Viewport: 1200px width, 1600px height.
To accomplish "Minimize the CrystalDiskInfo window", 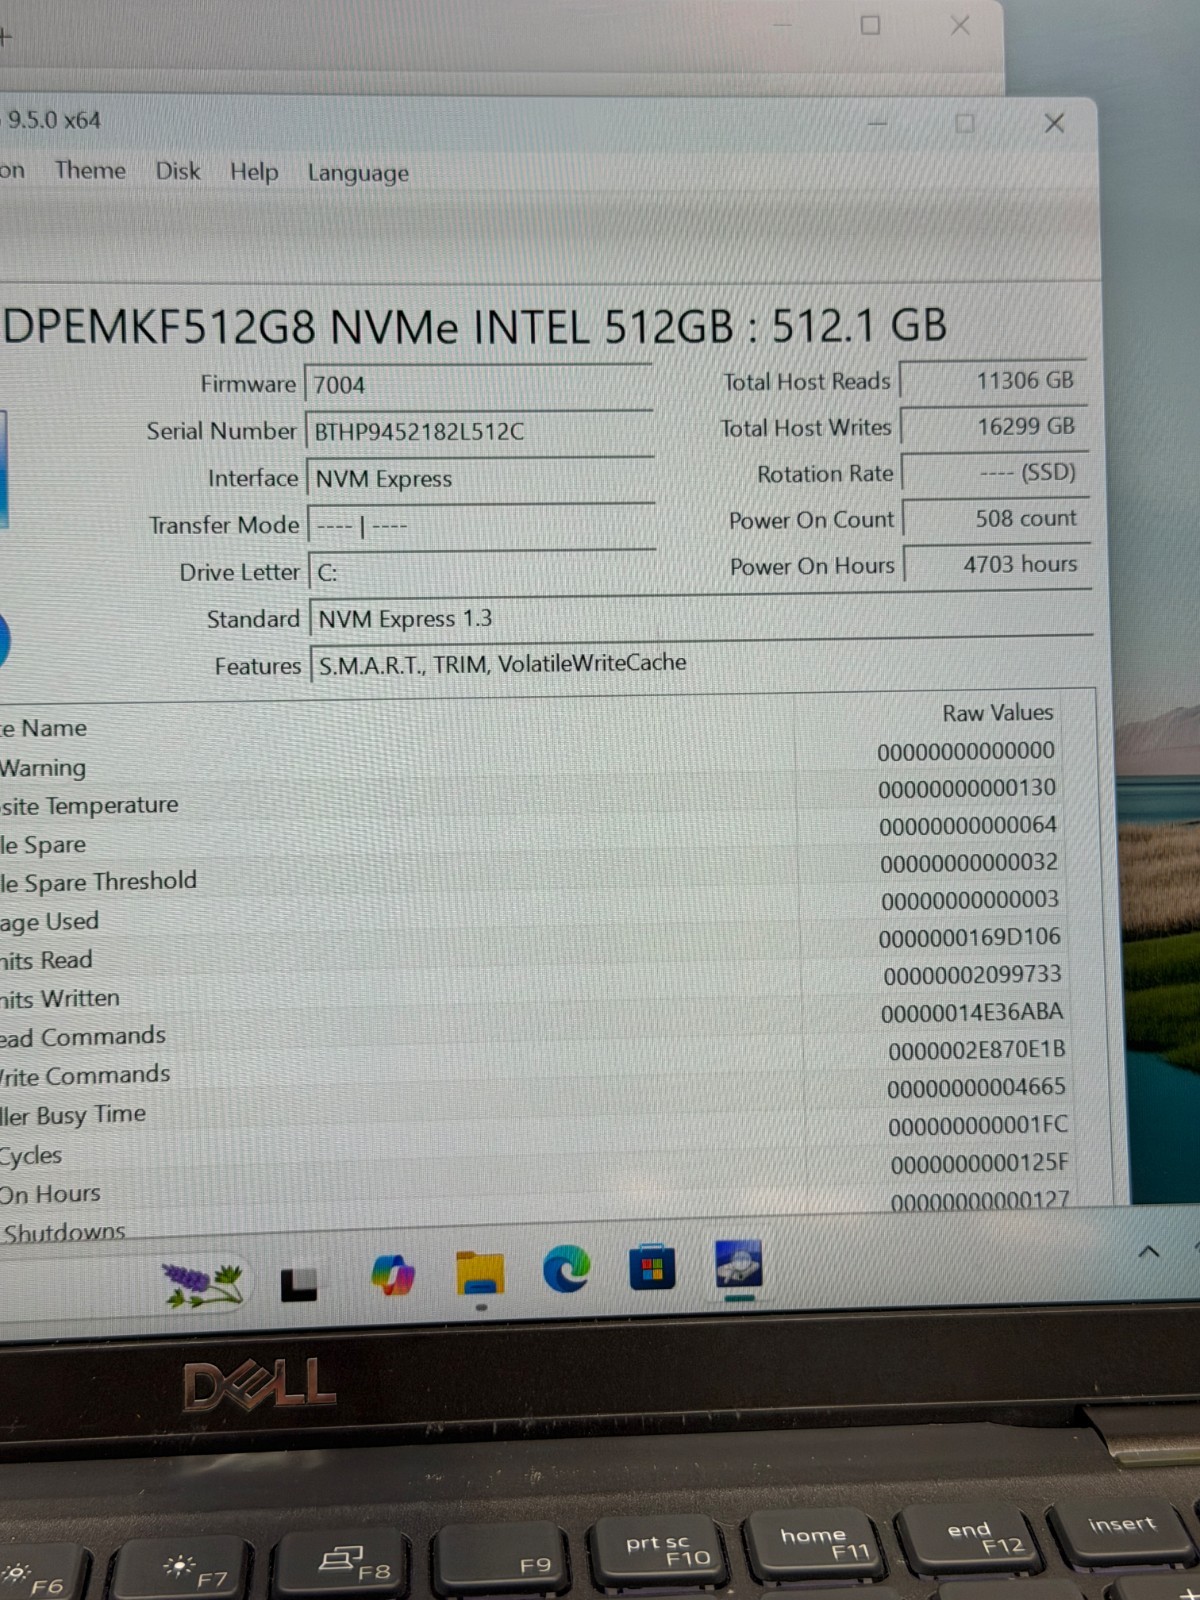I will 877,123.
